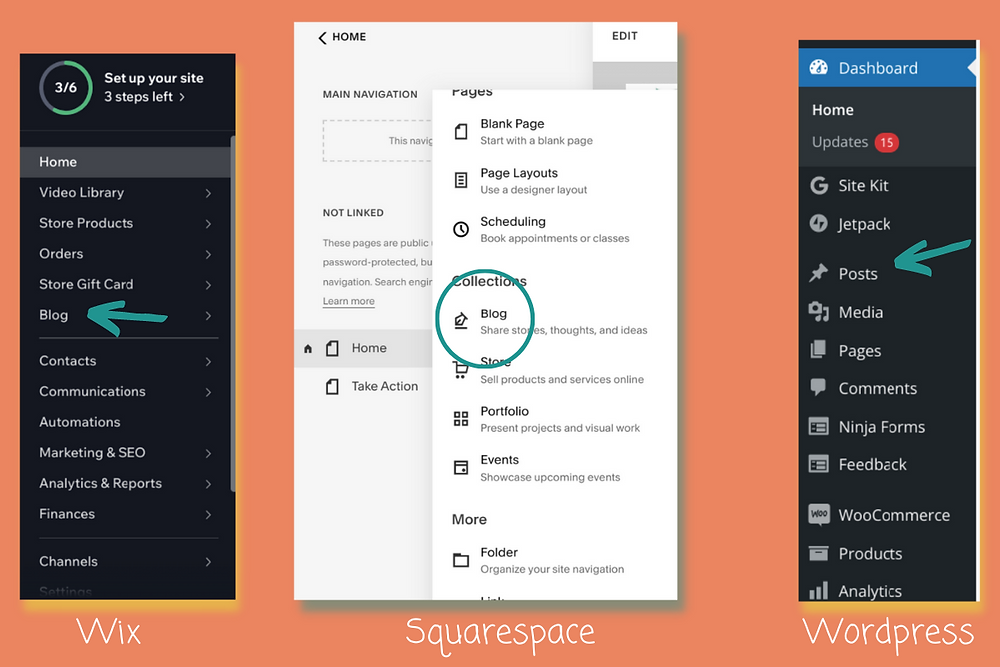Click 'Share stories, thoughts, and ideas' text

tap(564, 330)
